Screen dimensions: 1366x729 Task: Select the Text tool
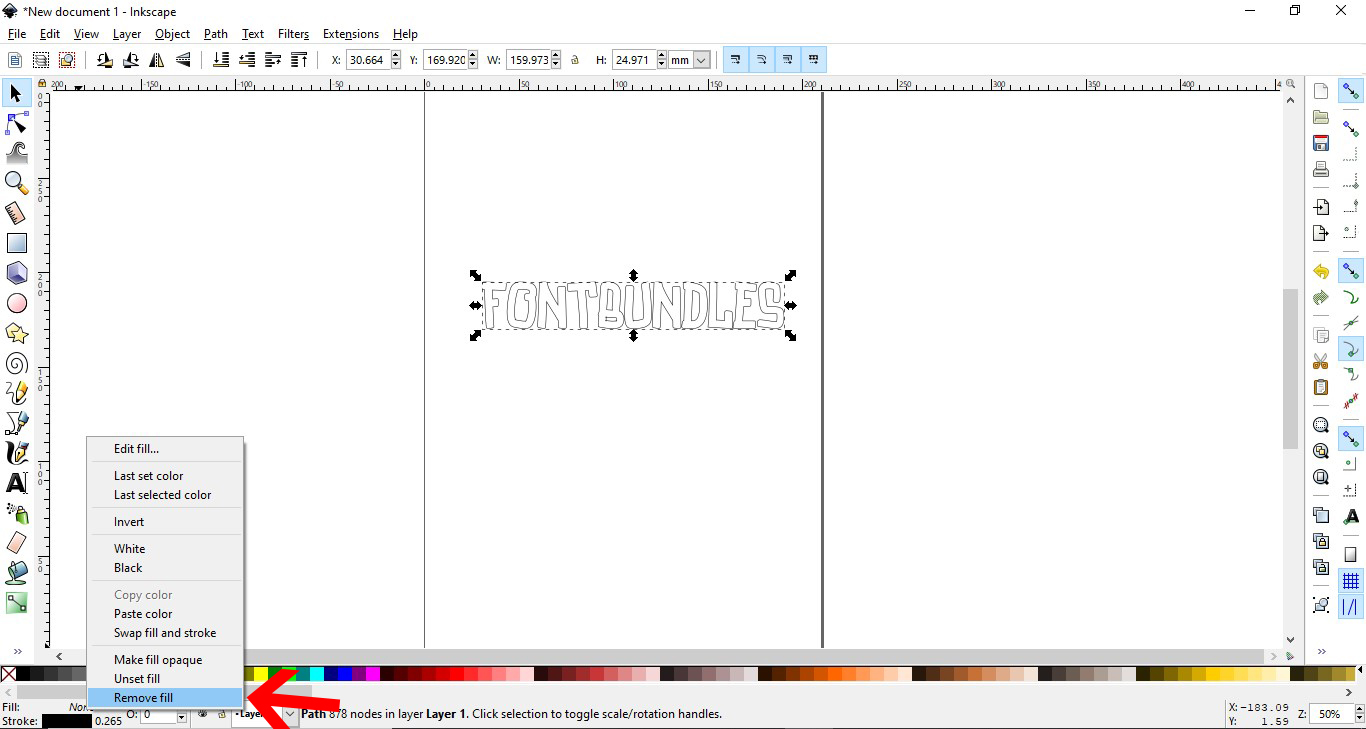(16, 483)
